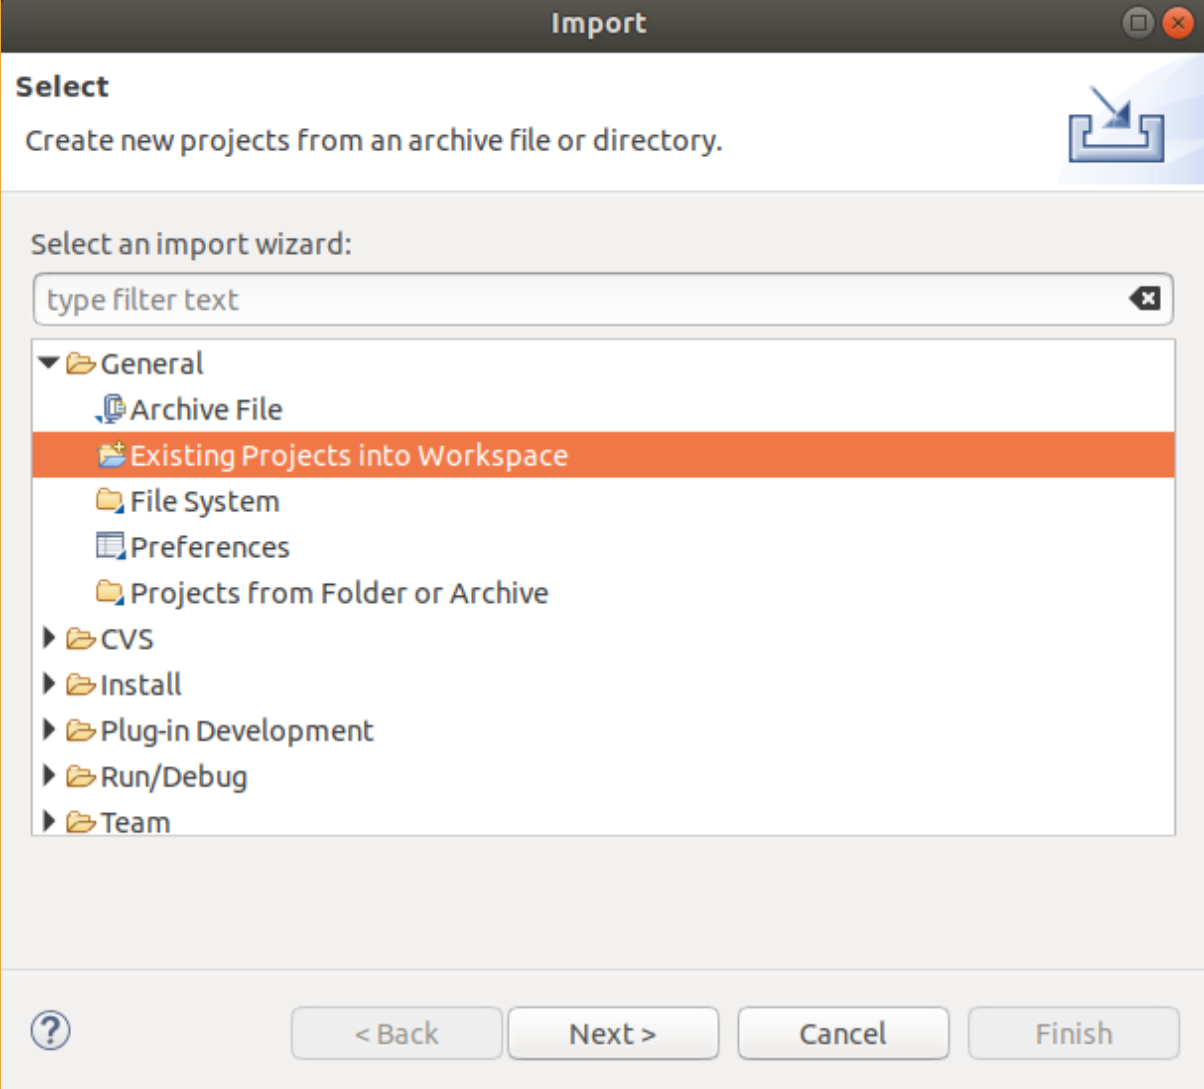Expand the Install category

tap(48, 683)
